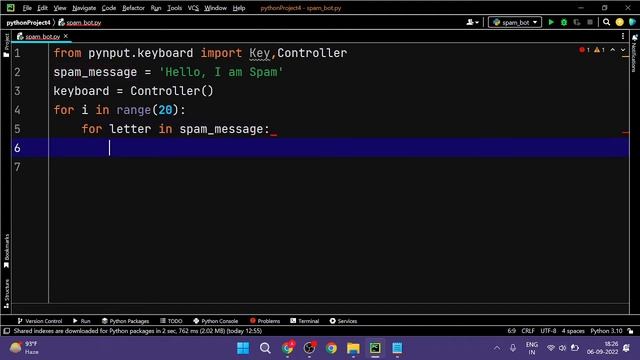
Task: Open Search Everywhere magnifier
Action: tap(607, 22)
